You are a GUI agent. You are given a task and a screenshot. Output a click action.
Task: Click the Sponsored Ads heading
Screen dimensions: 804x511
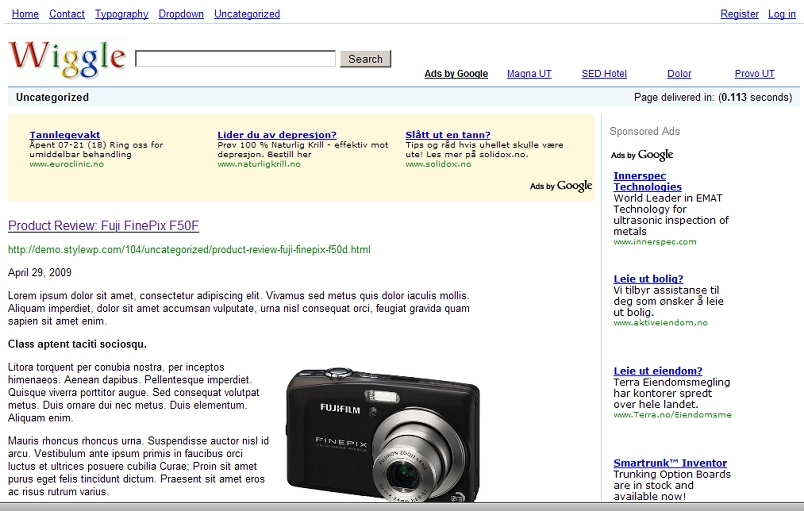click(x=645, y=132)
